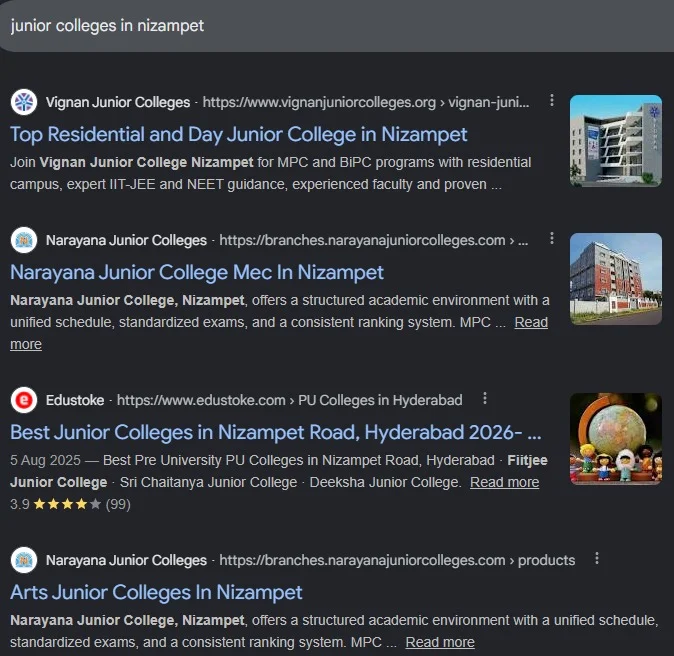Click the favicon beside 'Narayana Junior College Mec' result
This screenshot has height=656, width=674.
coord(24,240)
